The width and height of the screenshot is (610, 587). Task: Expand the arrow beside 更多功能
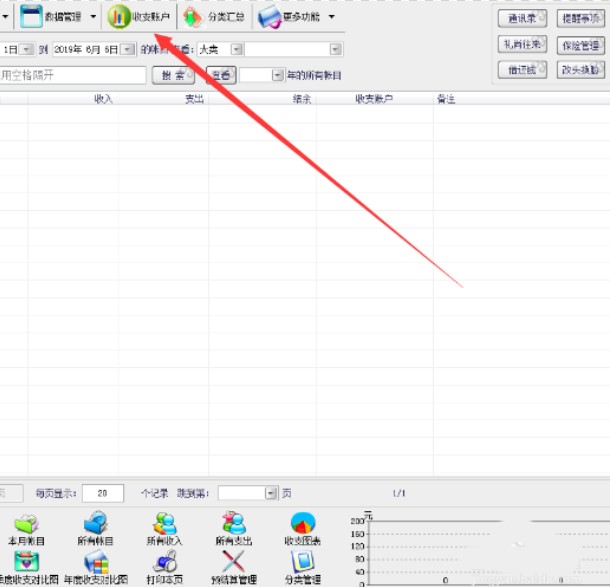point(331,17)
